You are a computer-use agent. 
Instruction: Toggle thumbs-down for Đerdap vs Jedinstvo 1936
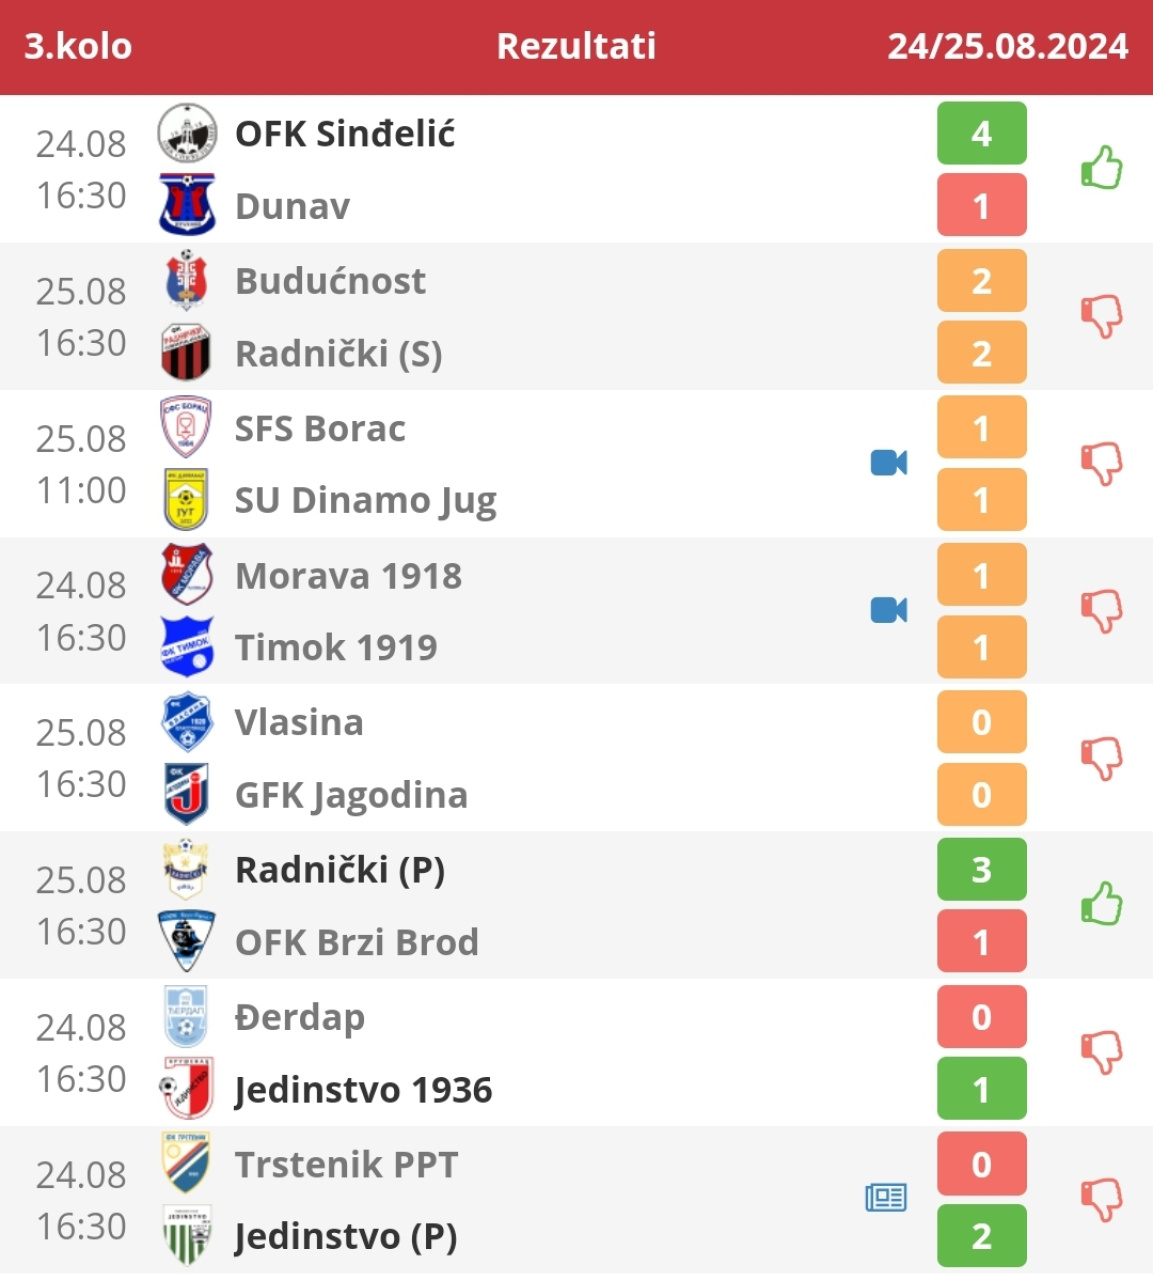tap(1102, 1052)
